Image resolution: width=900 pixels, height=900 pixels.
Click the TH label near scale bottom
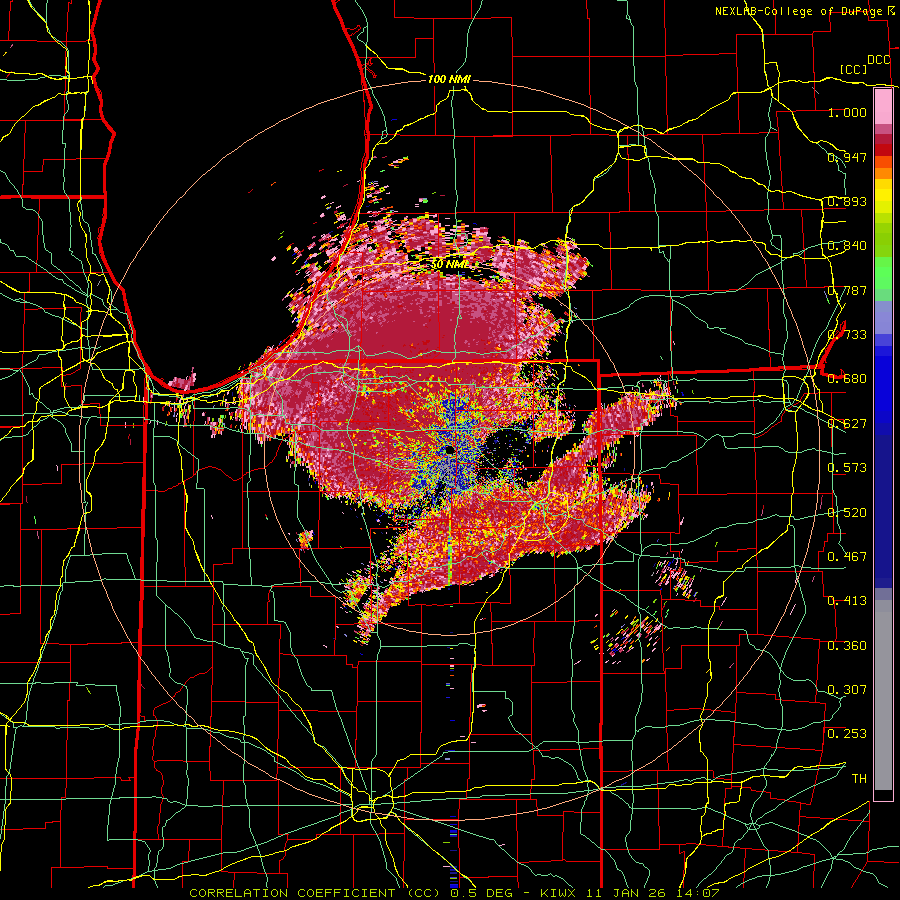coord(859,779)
